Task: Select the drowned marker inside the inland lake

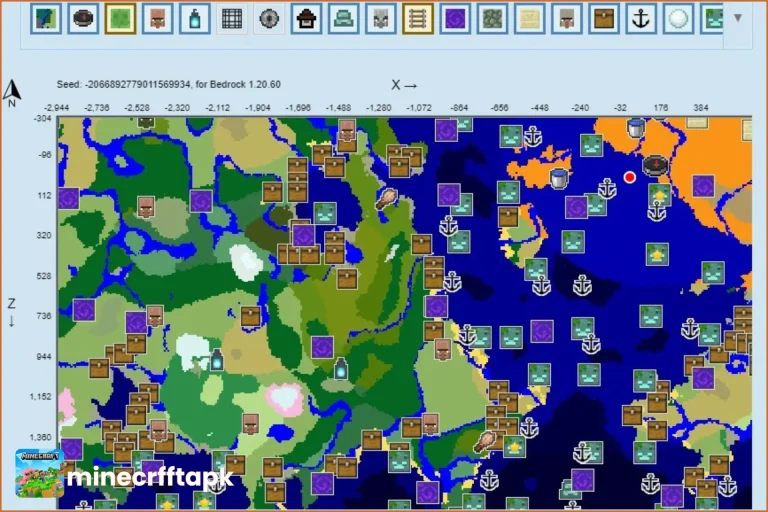Action: point(325,213)
